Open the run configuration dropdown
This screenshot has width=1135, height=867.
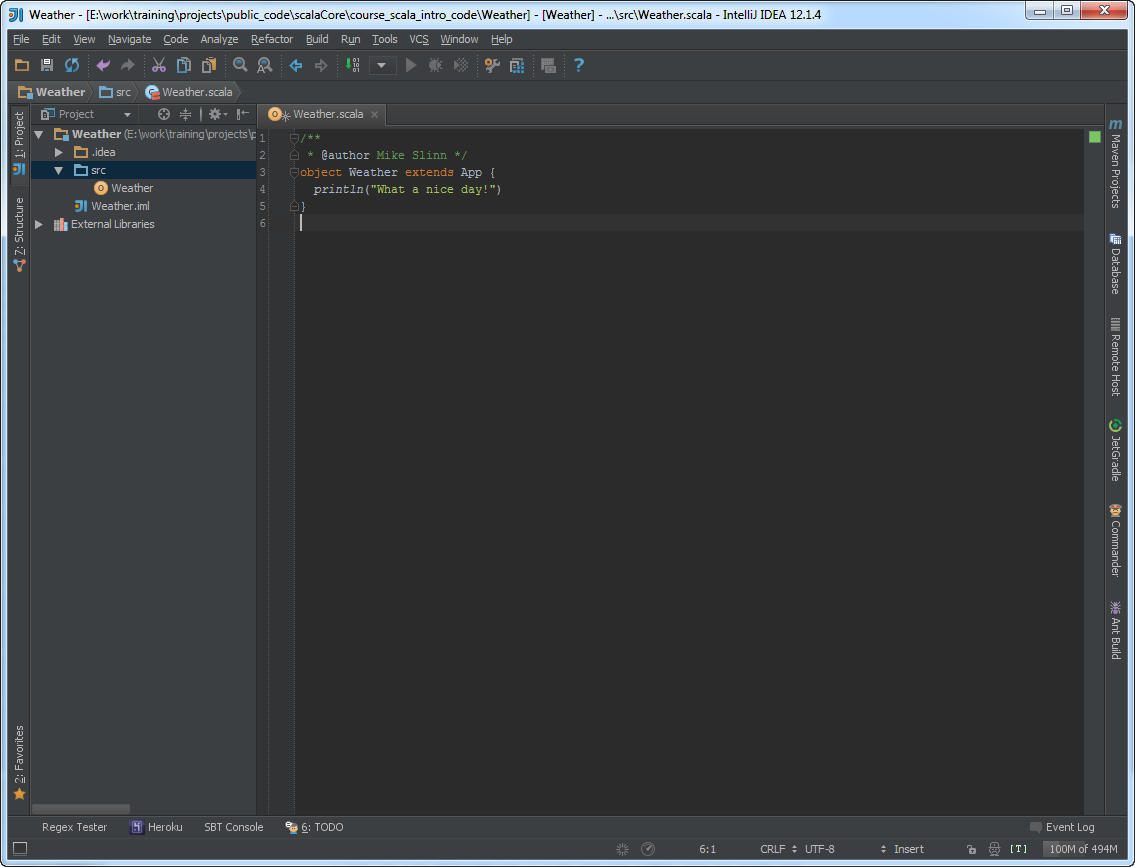[x=382, y=65]
